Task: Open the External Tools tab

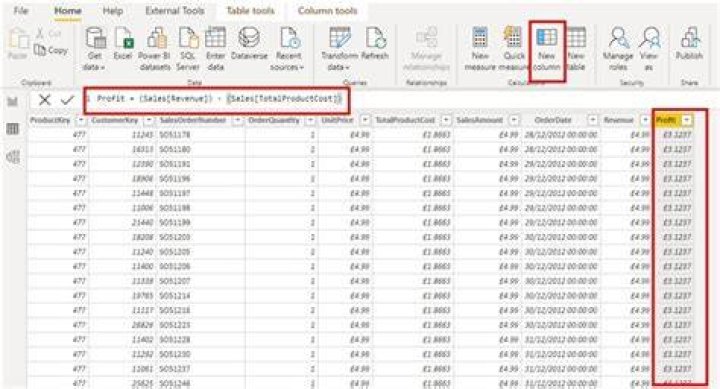Action: pyautogui.click(x=174, y=10)
